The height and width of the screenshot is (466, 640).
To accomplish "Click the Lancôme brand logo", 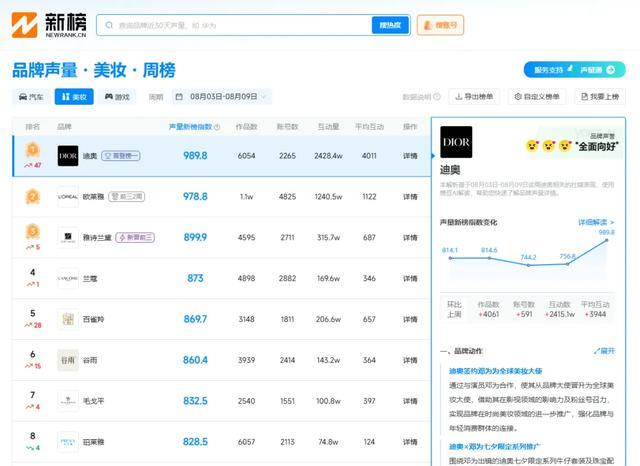I will 67,278.
